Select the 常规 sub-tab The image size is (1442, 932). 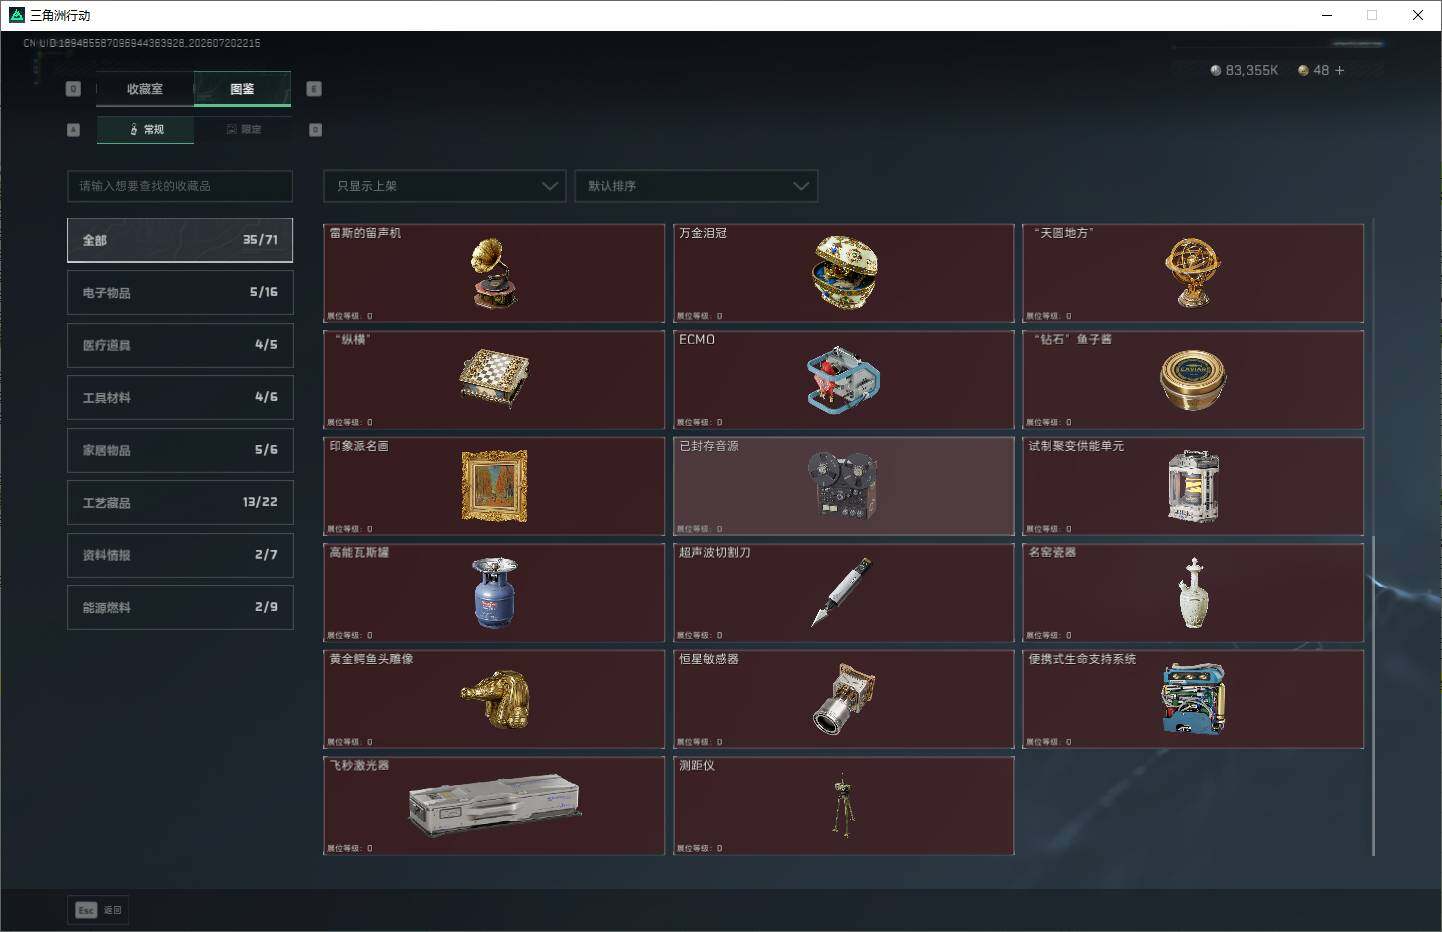point(146,129)
